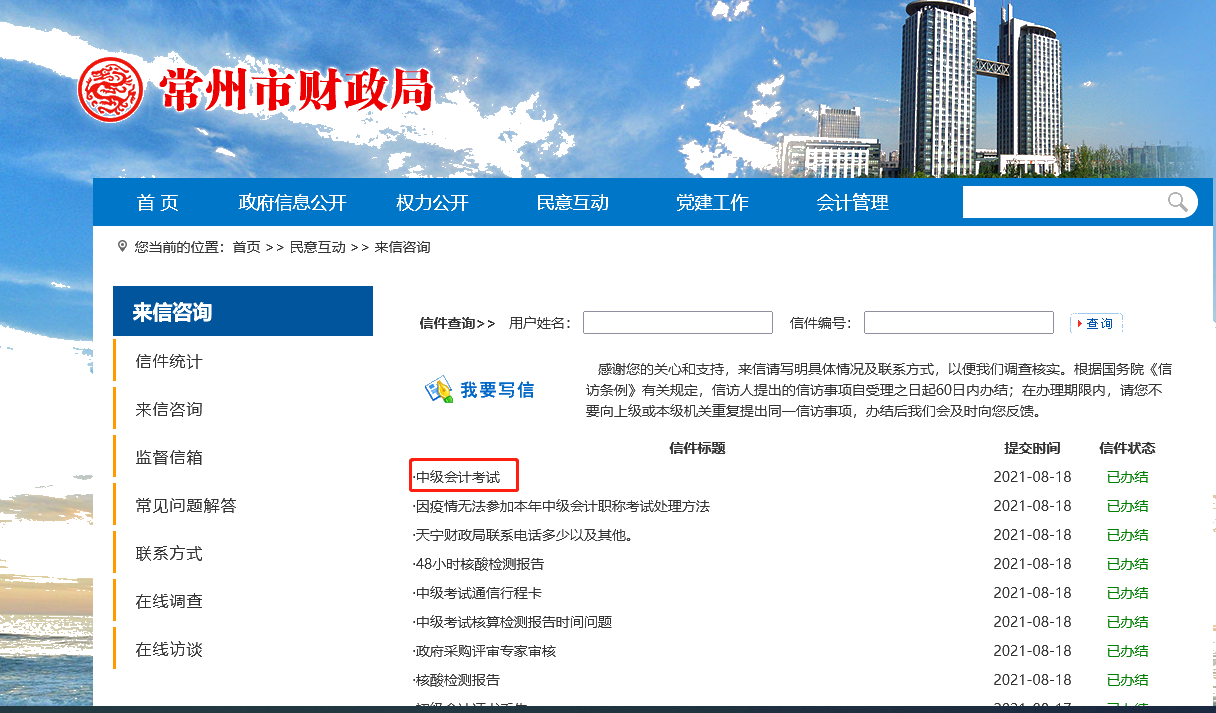Open the 民意互动 menu item
Image resolution: width=1216 pixels, height=713 pixels.
click(x=572, y=202)
